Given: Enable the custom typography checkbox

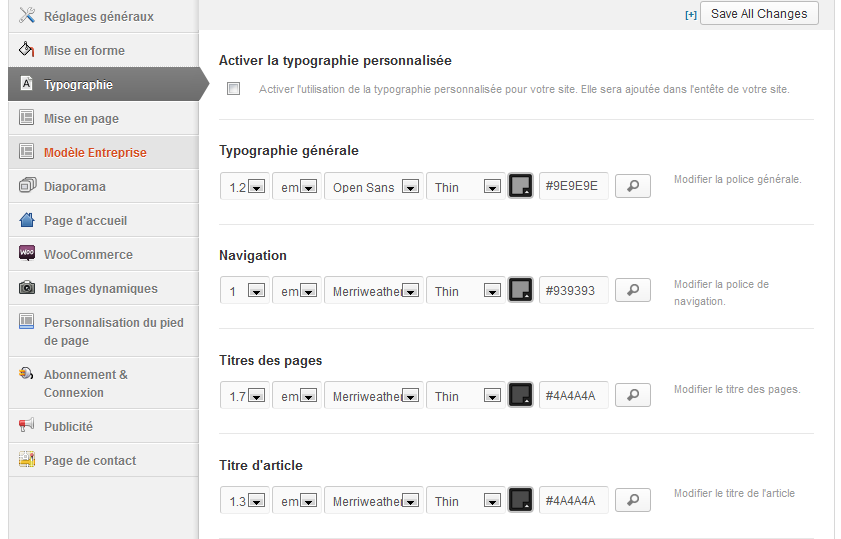Looking at the screenshot, I should 234,89.
